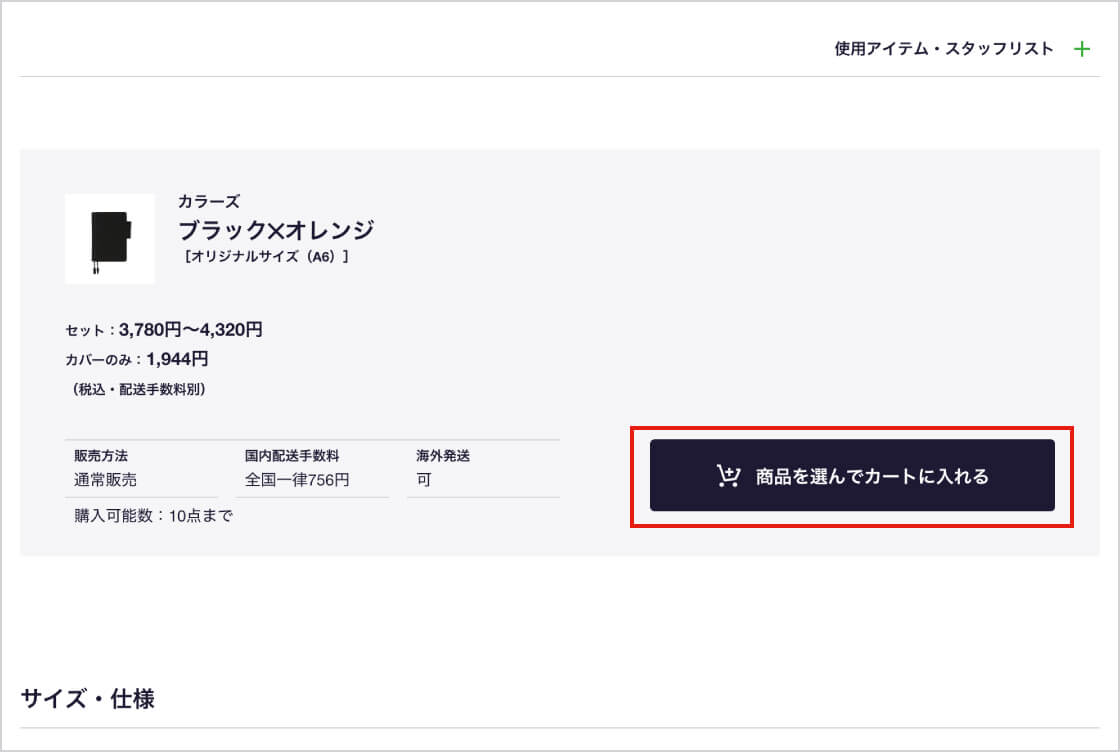Click the 海外発送 column header
This screenshot has width=1120, height=752.
[443, 456]
